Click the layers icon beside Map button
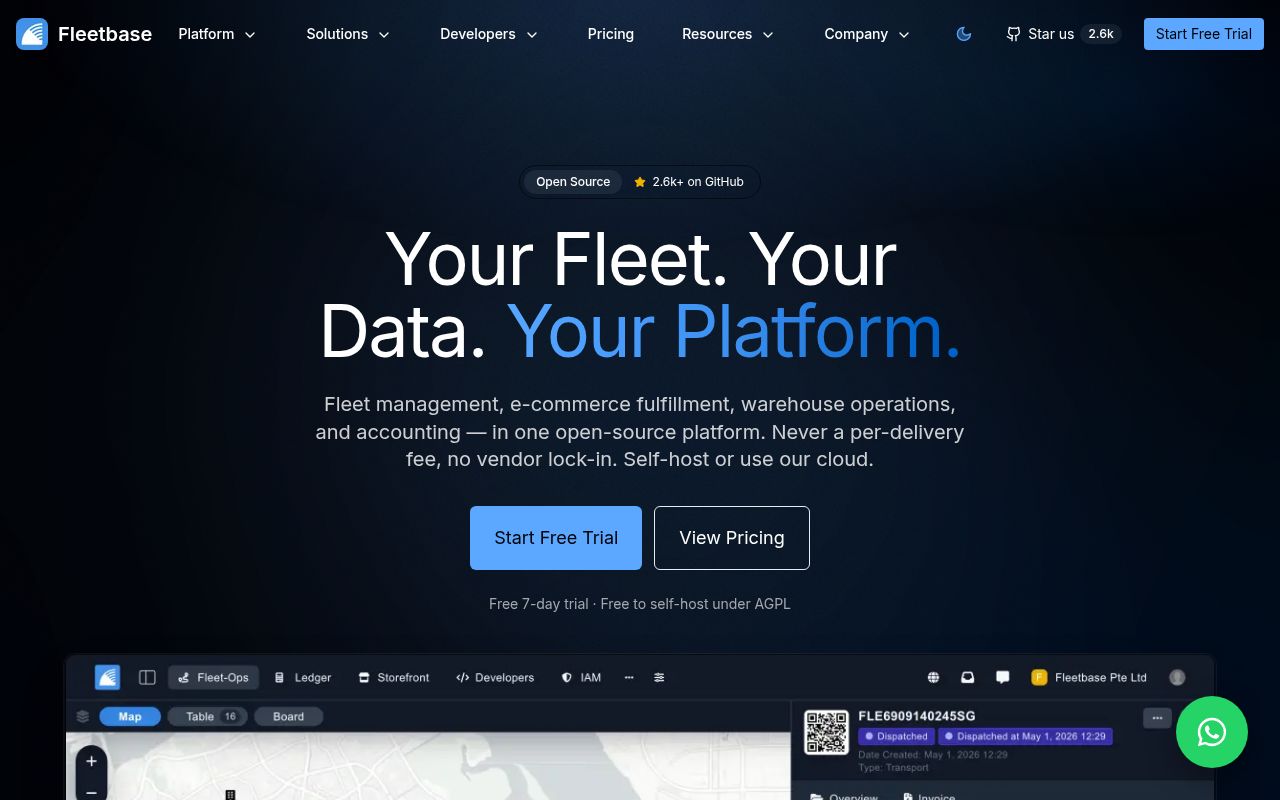The image size is (1280, 800). point(83,716)
